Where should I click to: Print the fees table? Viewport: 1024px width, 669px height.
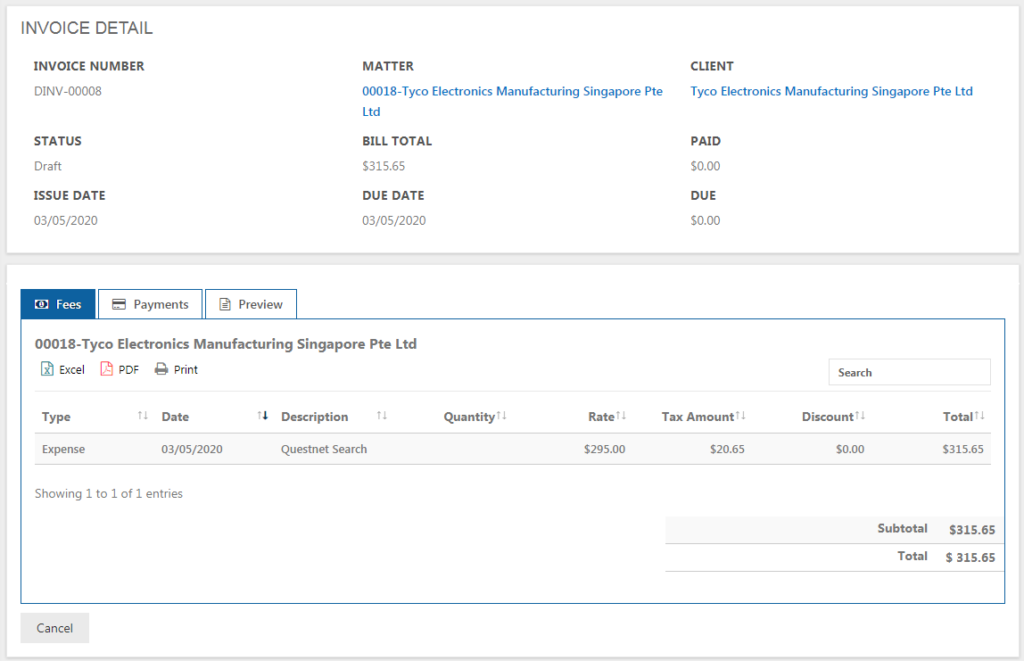point(176,369)
